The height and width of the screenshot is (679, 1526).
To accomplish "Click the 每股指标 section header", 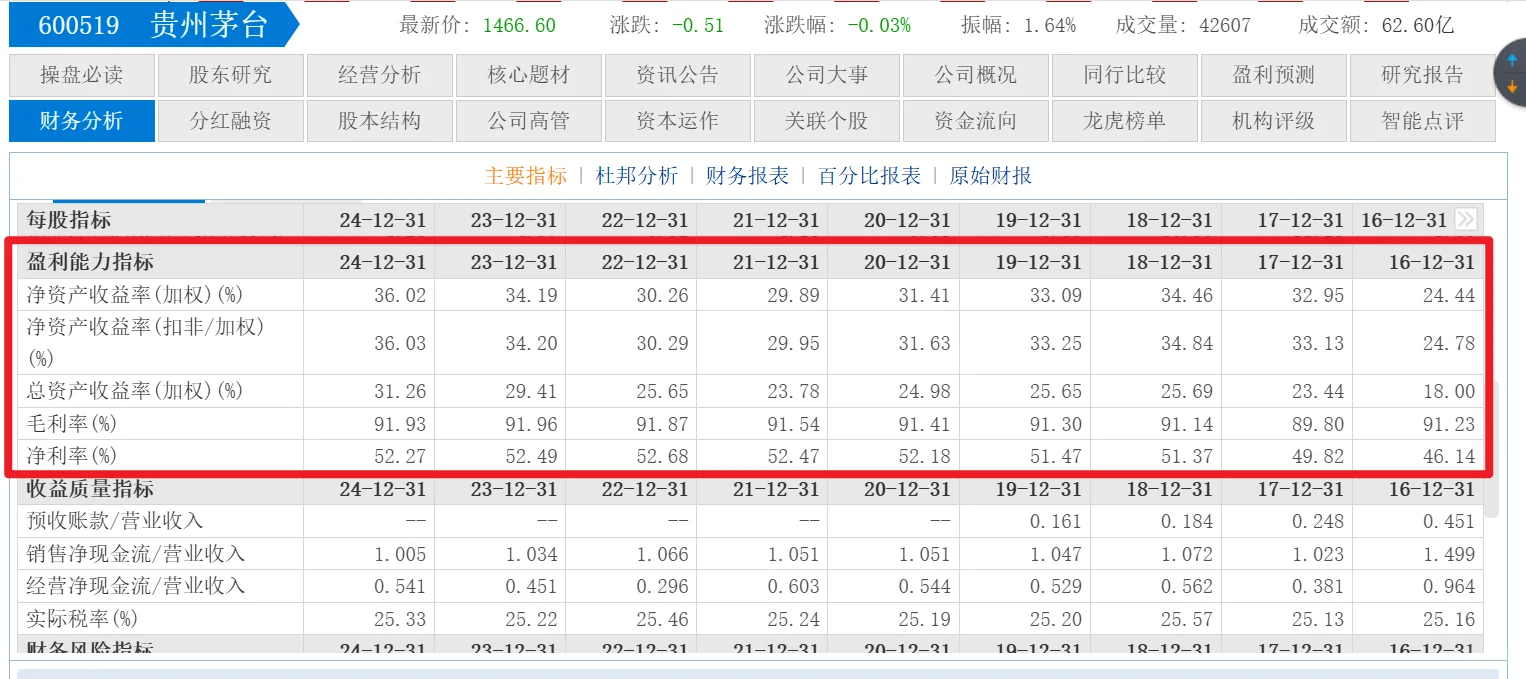I will pyautogui.click(x=69, y=219).
